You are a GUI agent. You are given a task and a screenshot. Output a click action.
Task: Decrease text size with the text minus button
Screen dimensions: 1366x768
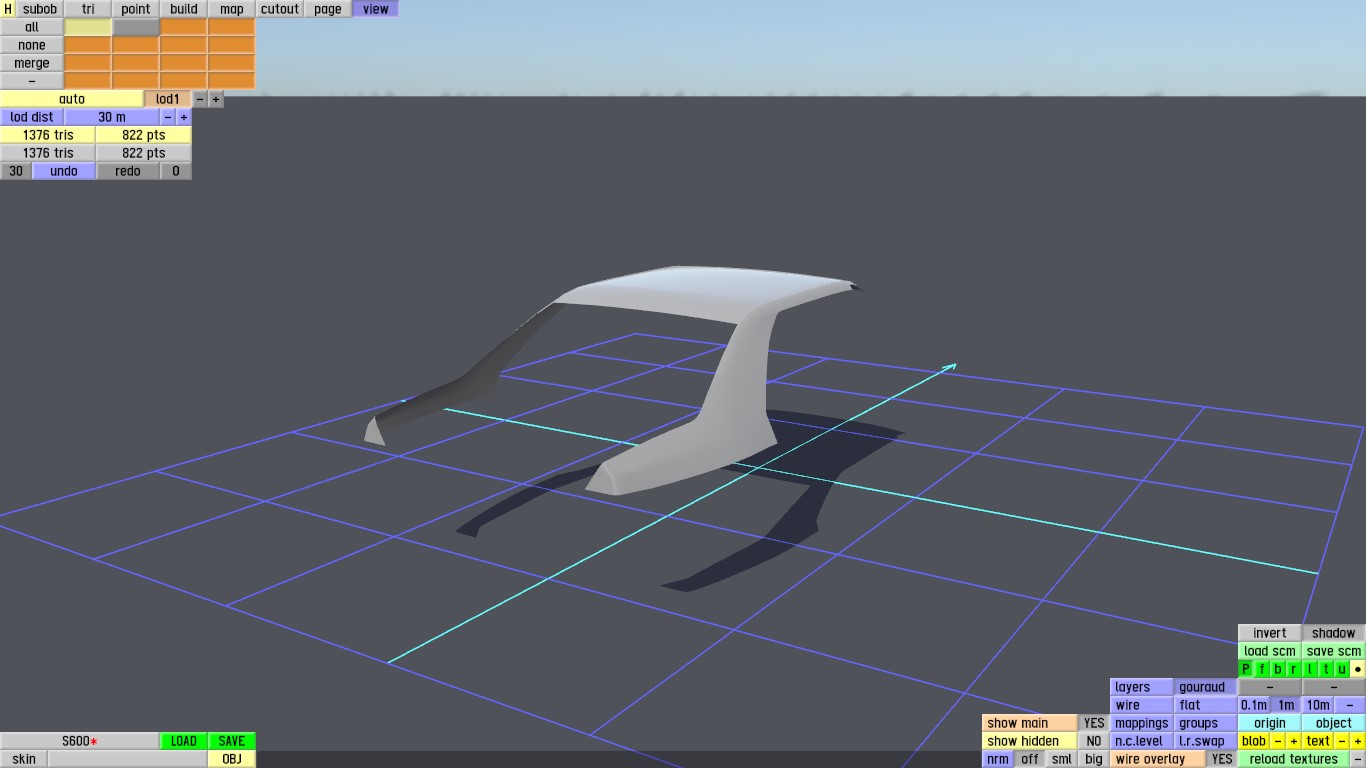click(x=1342, y=741)
